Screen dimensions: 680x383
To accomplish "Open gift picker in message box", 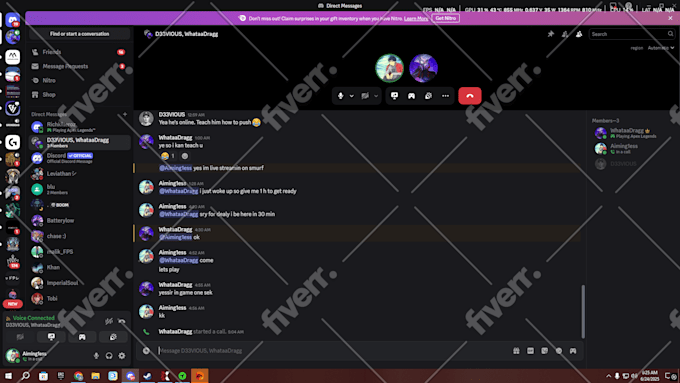I will (x=516, y=350).
